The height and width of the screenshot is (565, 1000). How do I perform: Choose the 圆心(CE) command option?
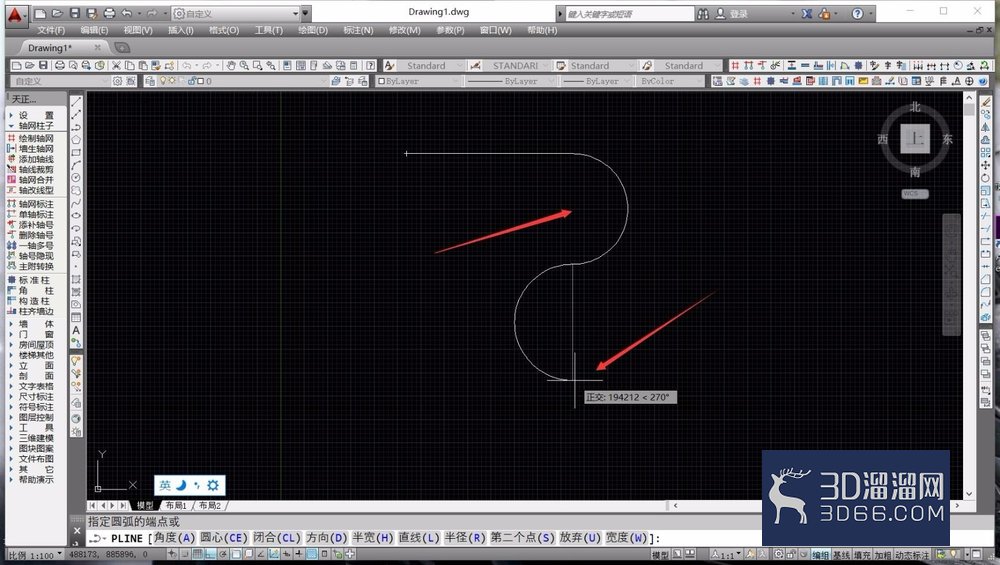coord(224,538)
